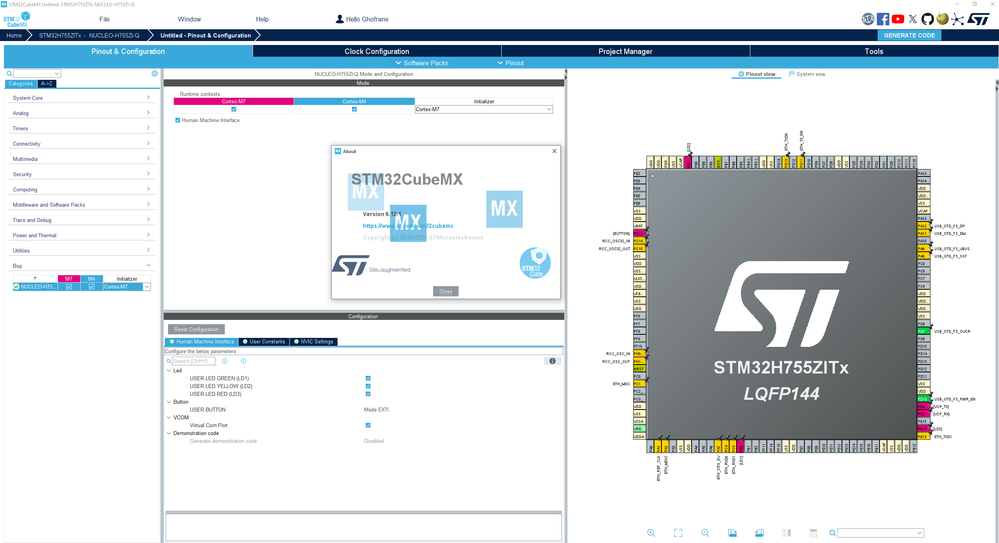Toggle the Virtual Com Port checkbox
This screenshot has width=999, height=543.
coord(368,425)
